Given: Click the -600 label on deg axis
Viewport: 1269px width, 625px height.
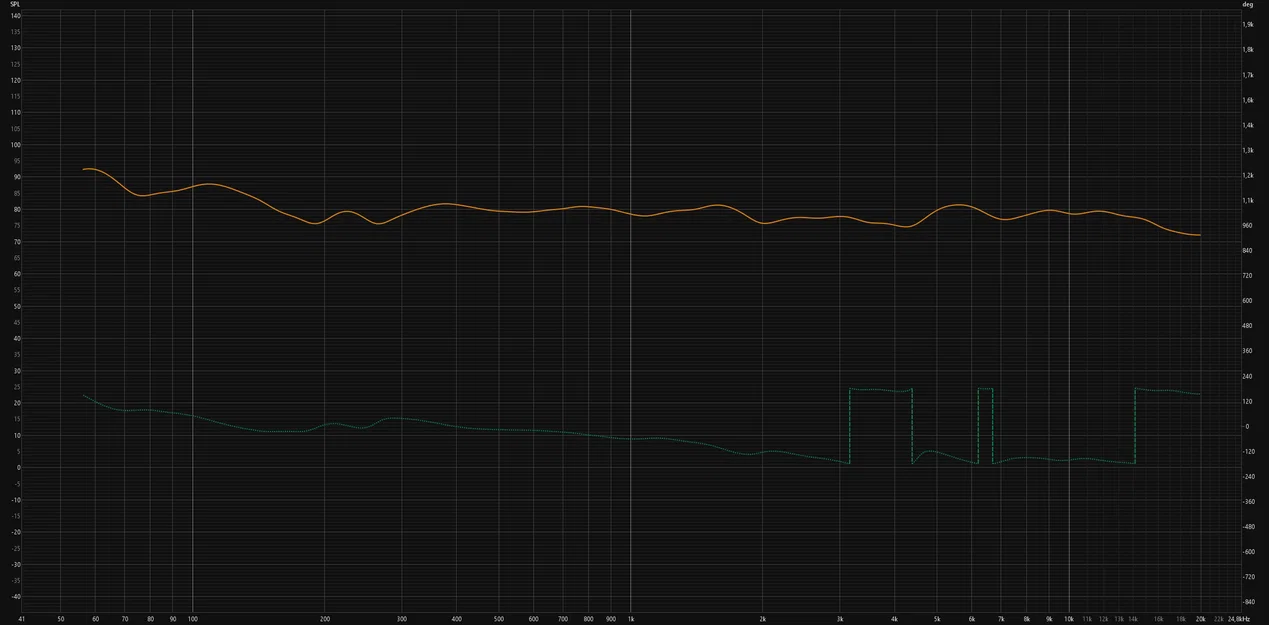Looking at the screenshot, I should 1248,552.
